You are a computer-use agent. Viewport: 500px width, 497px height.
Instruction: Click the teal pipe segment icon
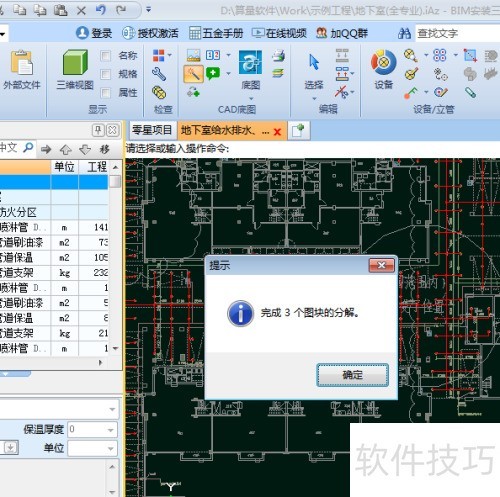[x=470, y=92]
